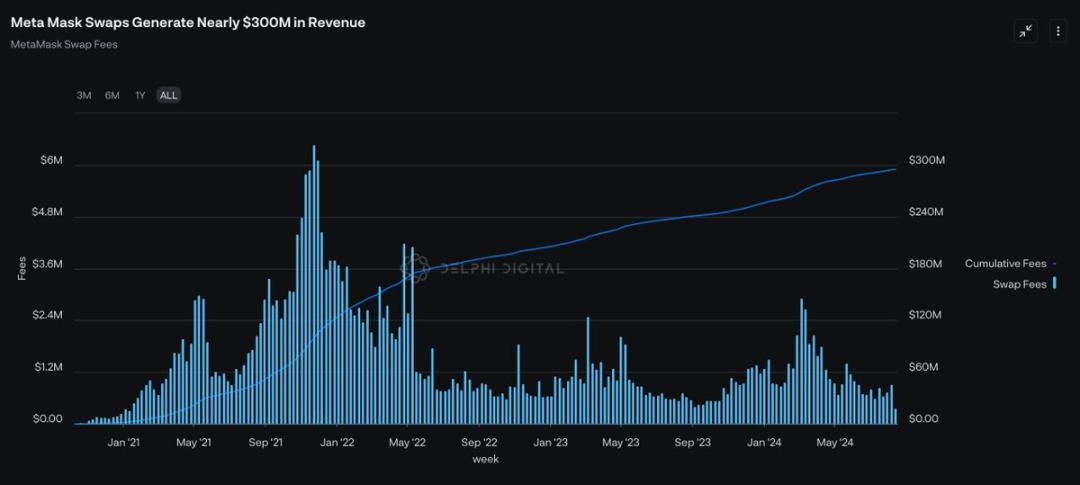Click the rightmost end of the cumulative line
Viewport: 1080px width, 485px height.
coord(895,169)
